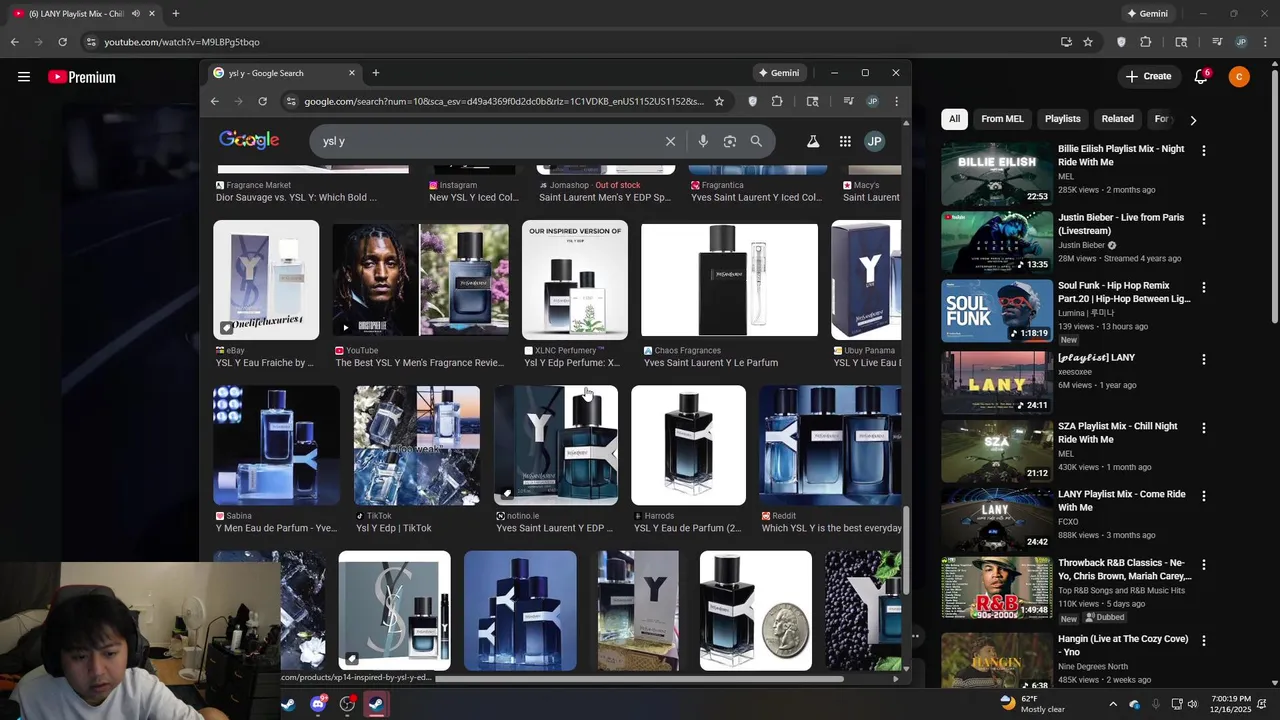The width and height of the screenshot is (1280, 720).
Task: Show more filter chips with the arrow
Action: pyautogui.click(x=1193, y=120)
